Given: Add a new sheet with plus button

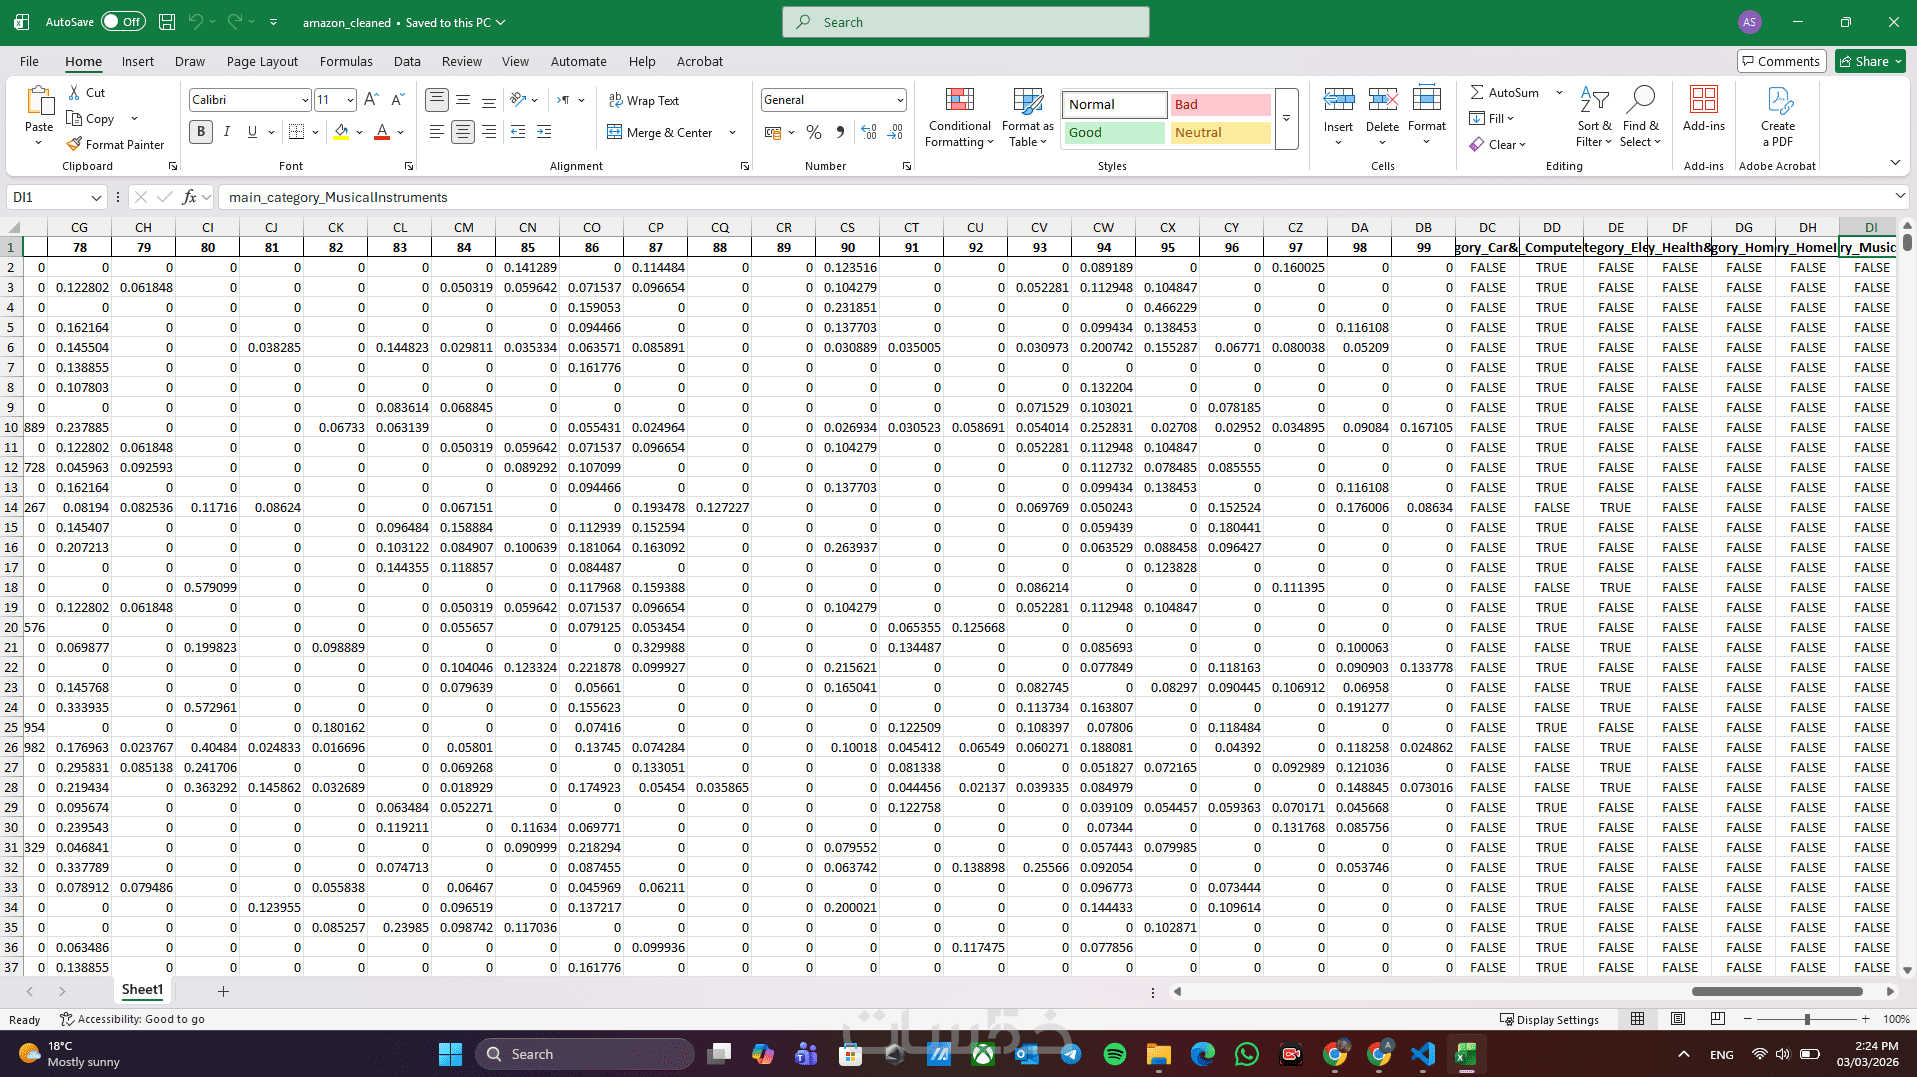Looking at the screenshot, I should pyautogui.click(x=223, y=991).
